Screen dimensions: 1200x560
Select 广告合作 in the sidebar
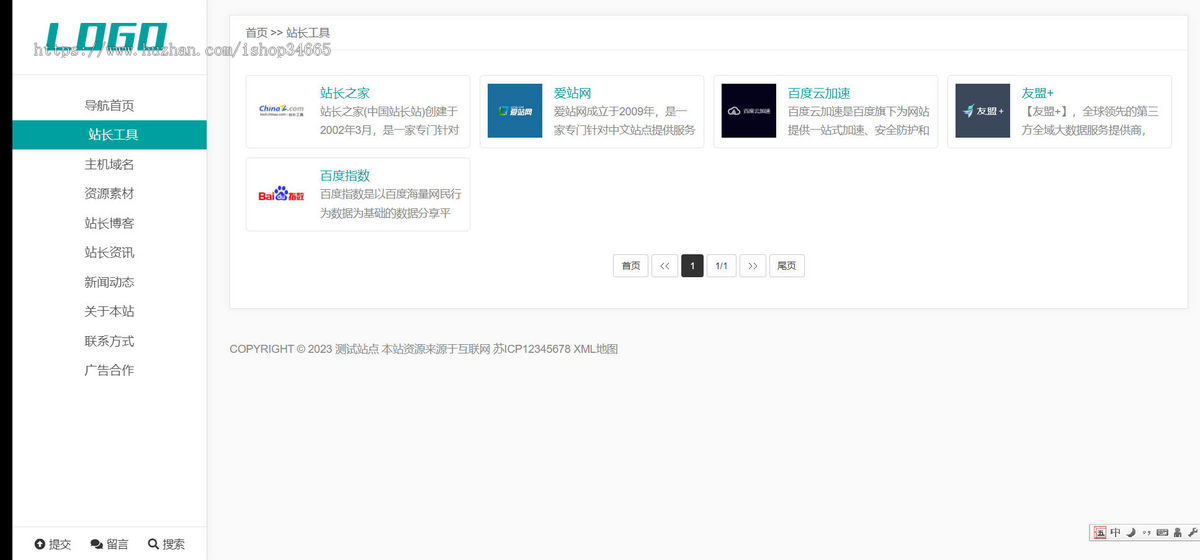pyautogui.click(x=109, y=370)
